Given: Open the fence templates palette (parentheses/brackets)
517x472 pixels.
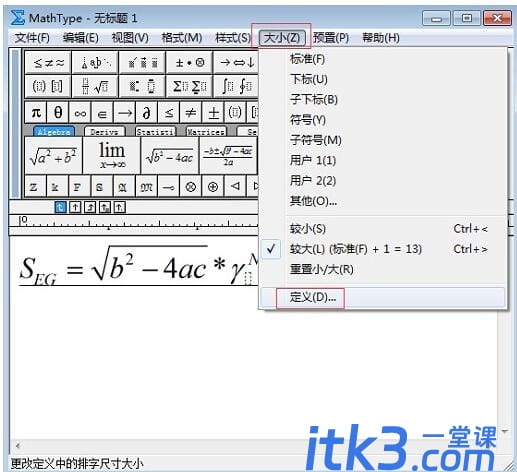Looking at the screenshot, I should [48, 86].
